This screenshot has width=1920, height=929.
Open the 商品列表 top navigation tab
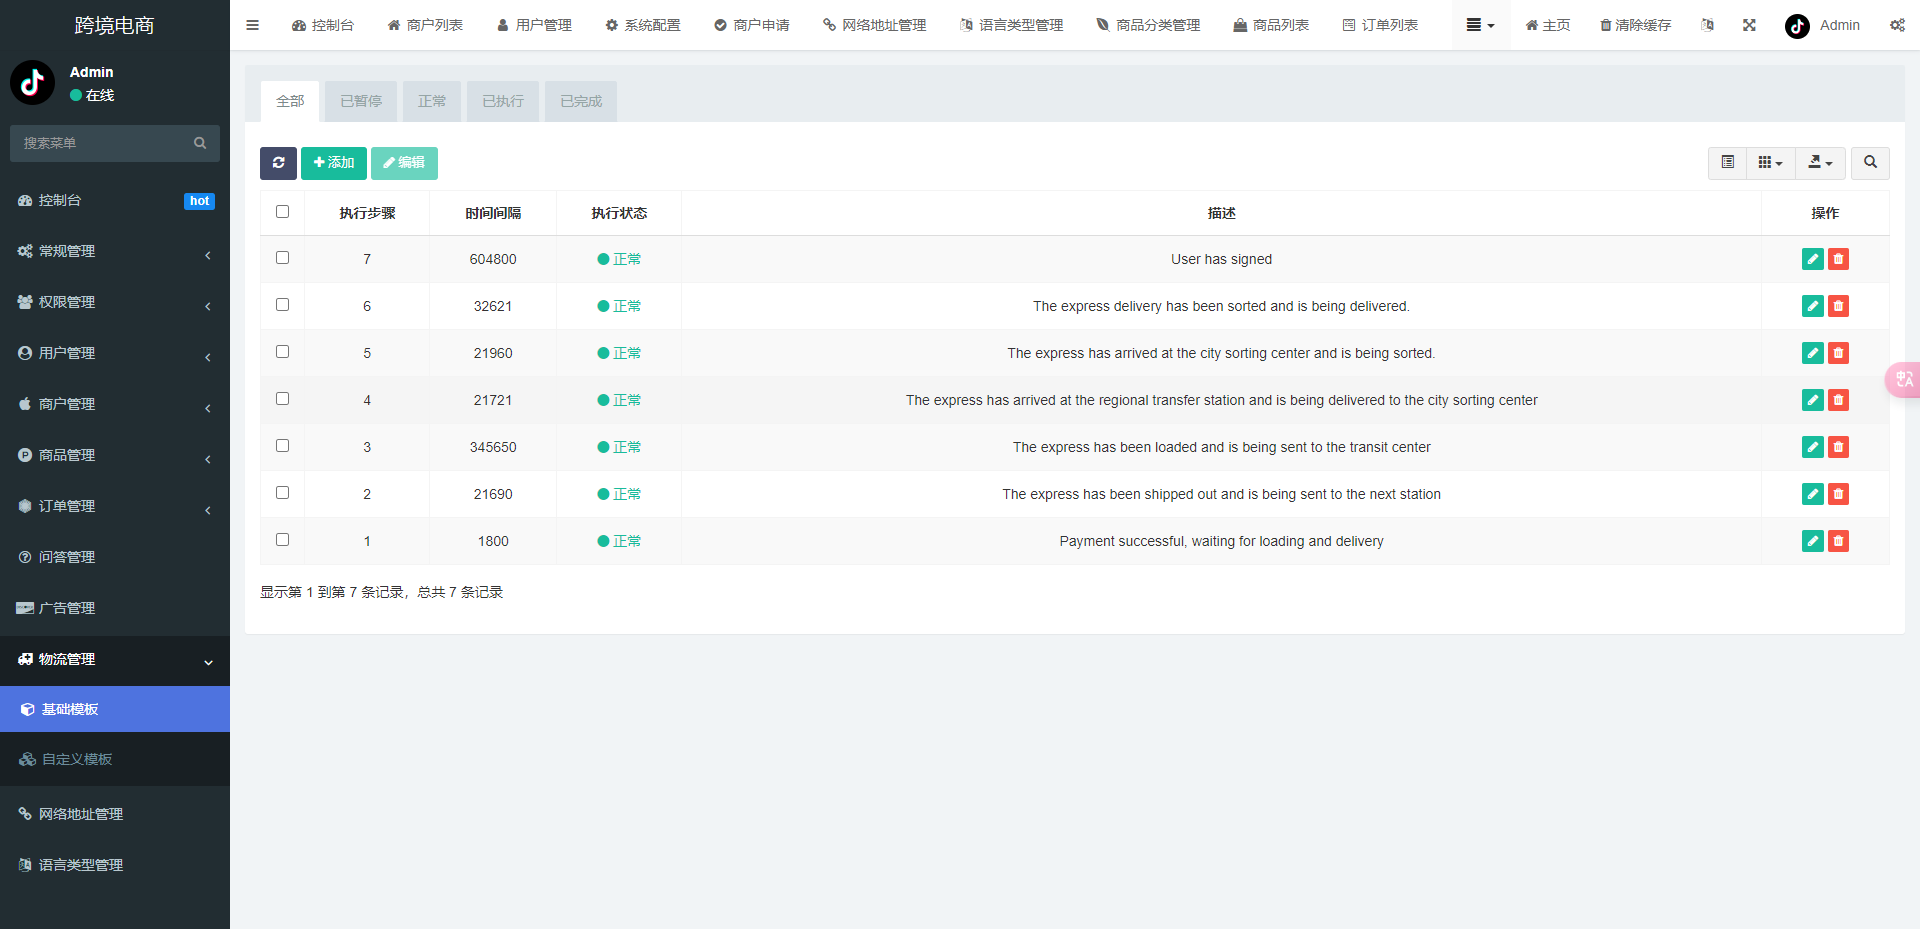[1271, 25]
